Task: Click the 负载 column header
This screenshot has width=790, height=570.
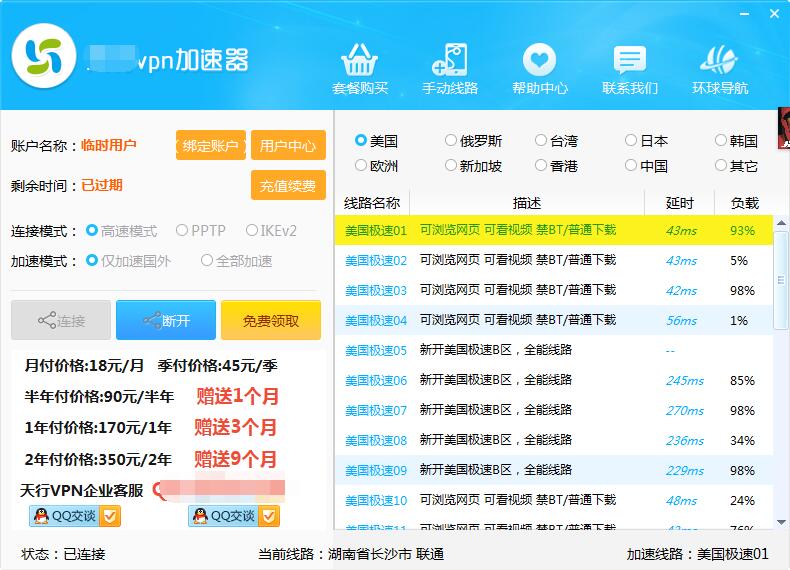Action: 744,203
